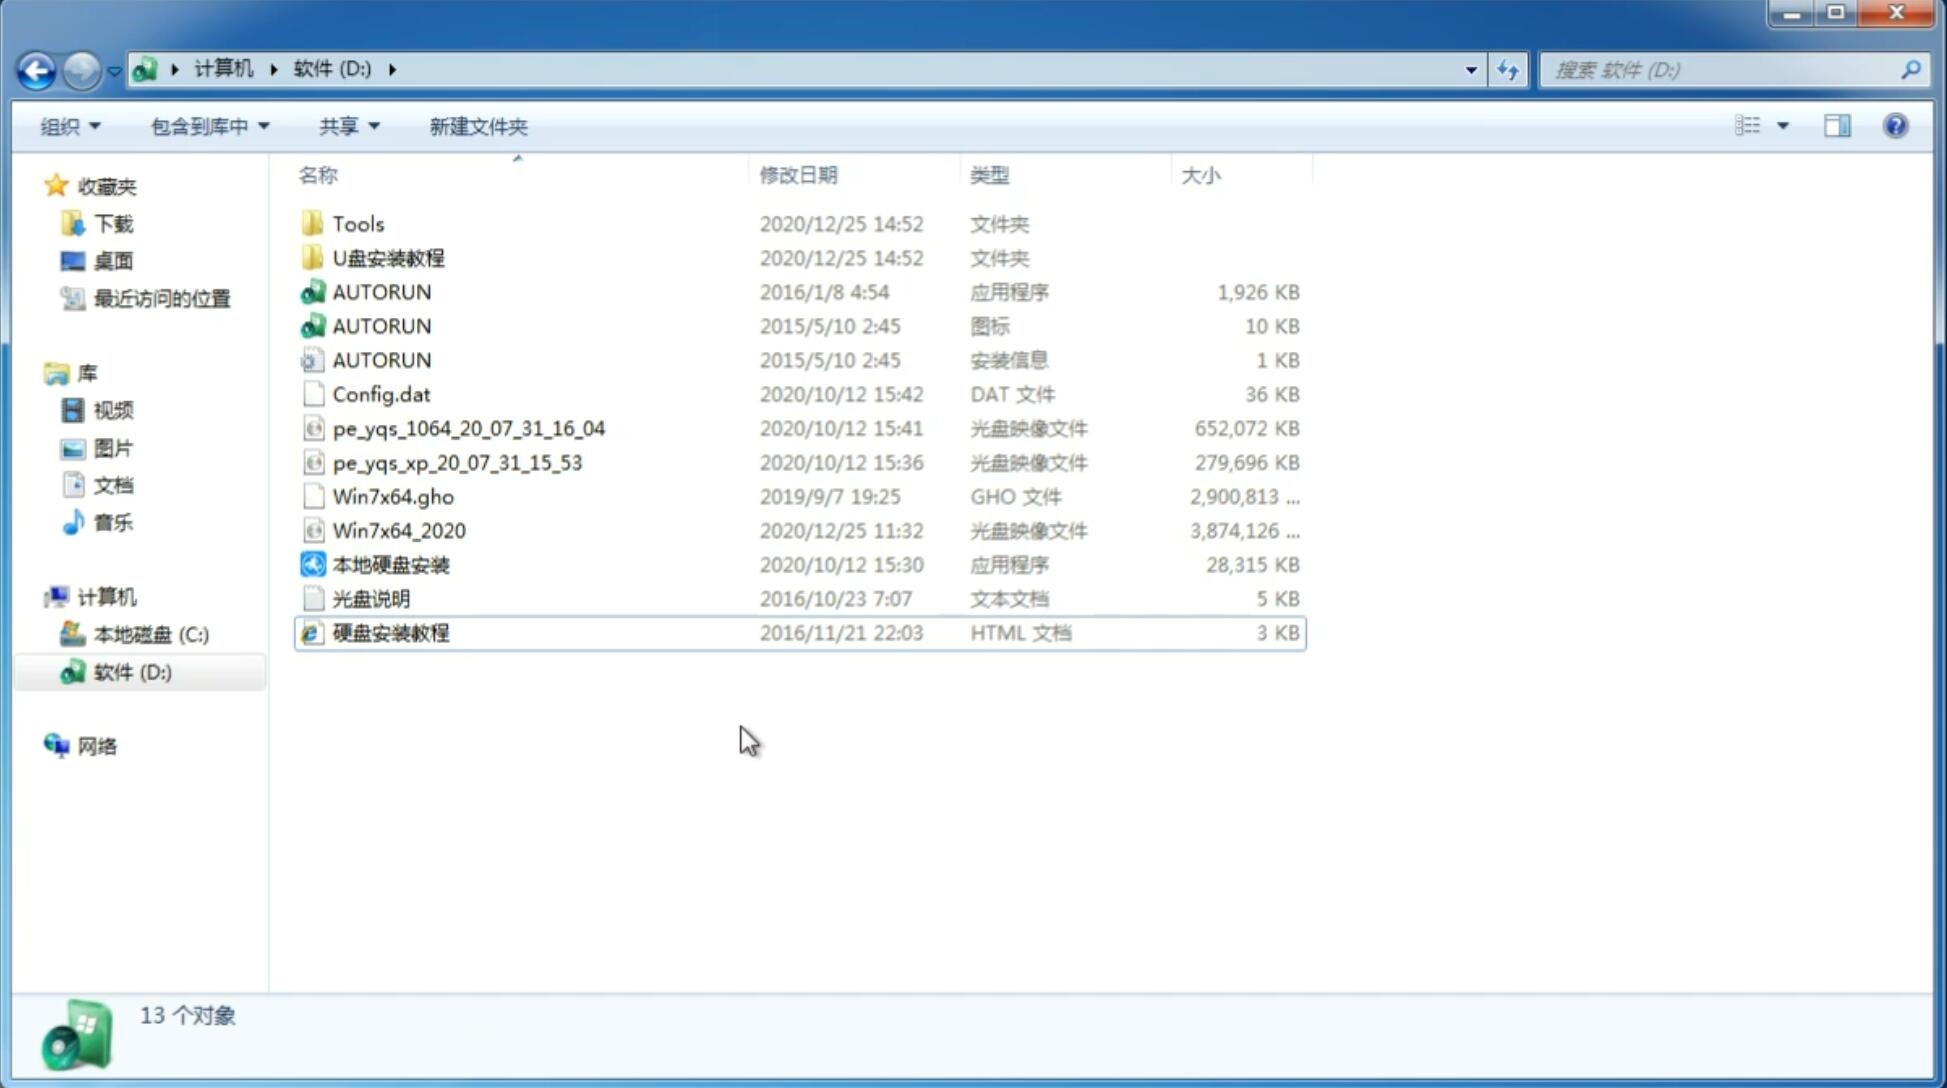Click the back navigation icon
The image size is (1947, 1088).
[36, 68]
